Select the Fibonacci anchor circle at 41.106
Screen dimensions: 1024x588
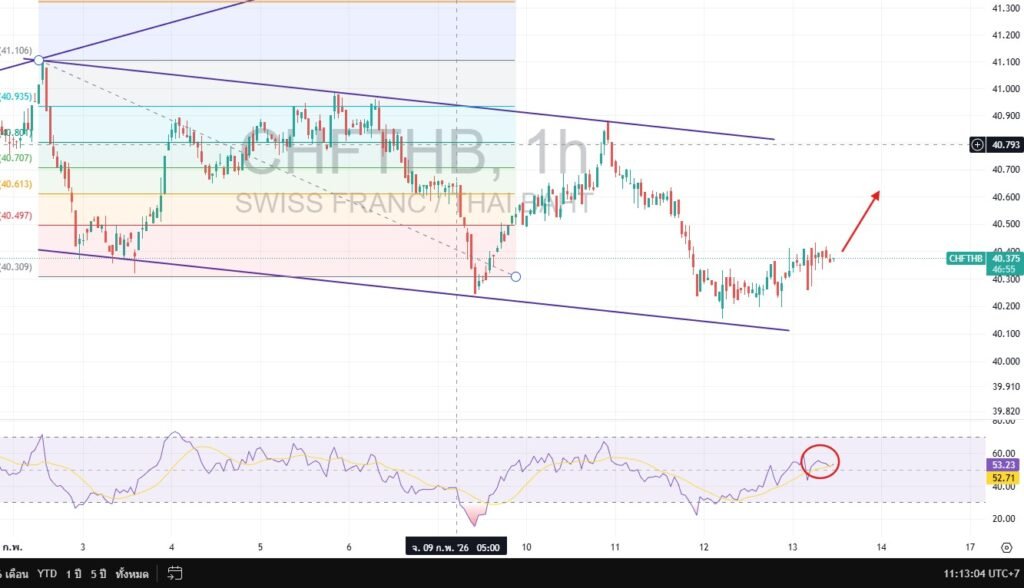pos(39,61)
